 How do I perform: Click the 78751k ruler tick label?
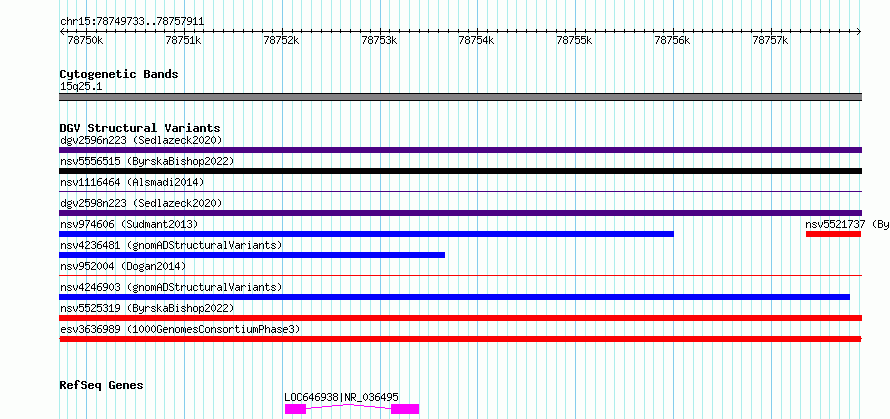point(183,40)
